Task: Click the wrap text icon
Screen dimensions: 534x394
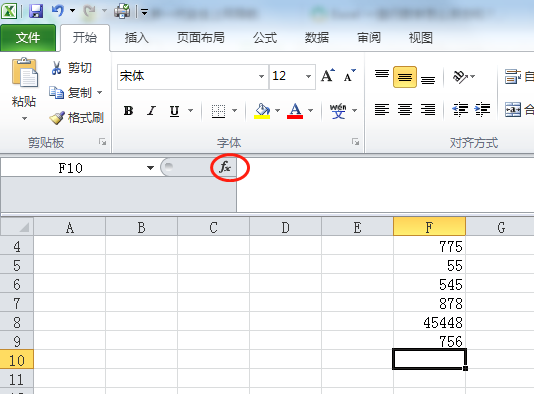Action: pyautogui.click(x=513, y=77)
